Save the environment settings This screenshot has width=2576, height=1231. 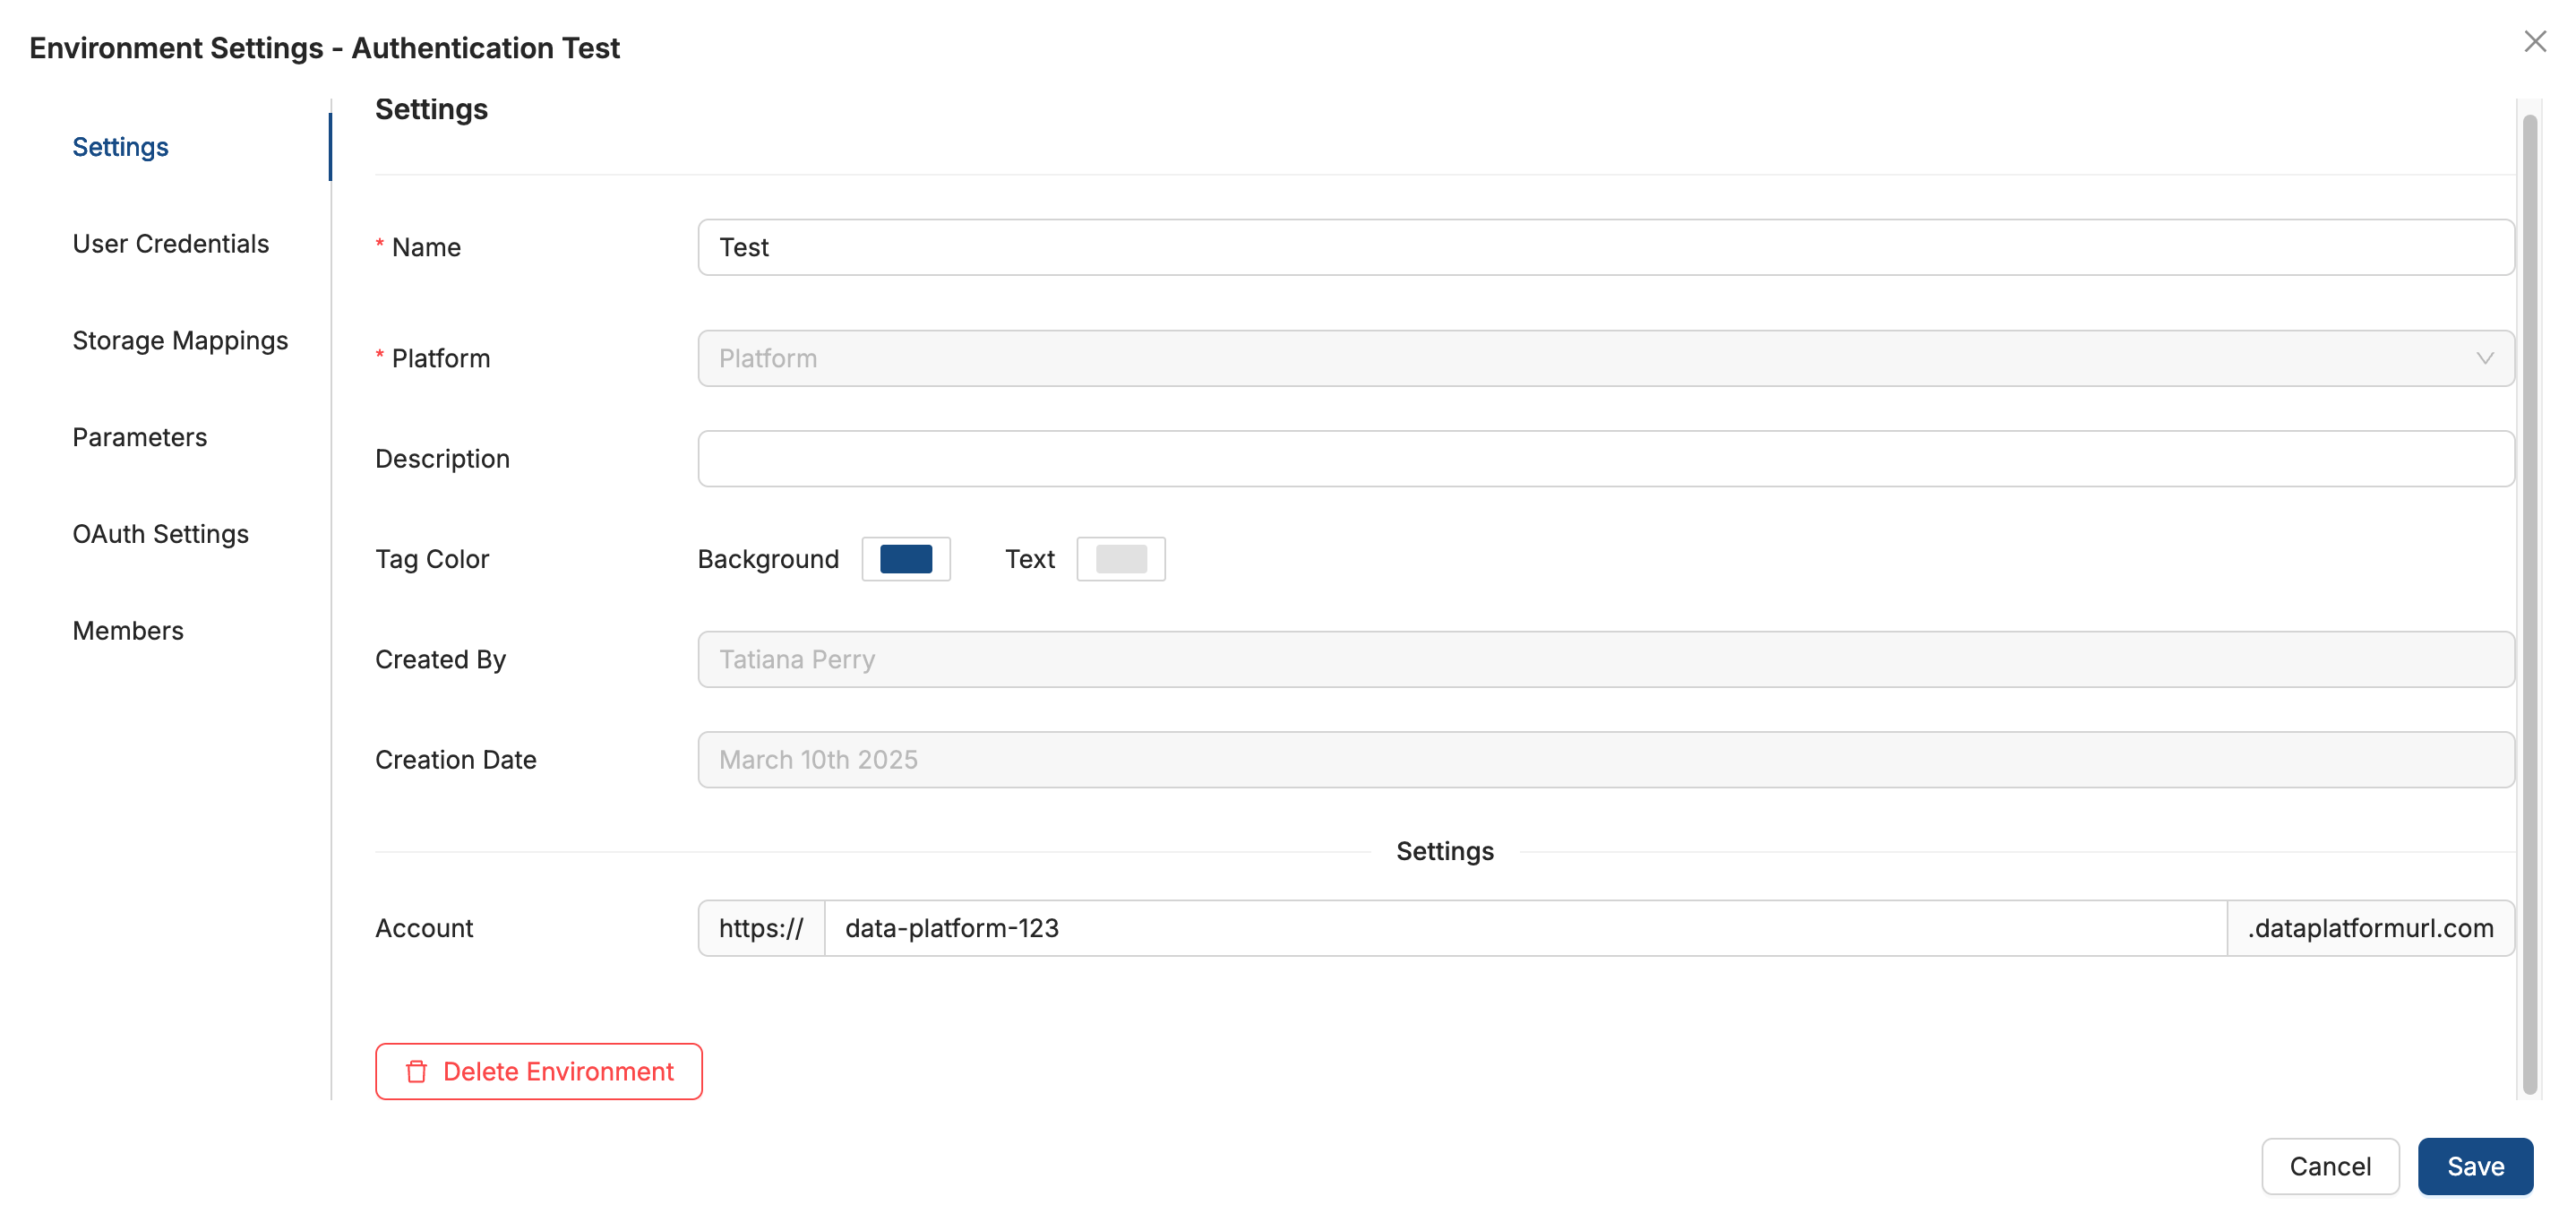tap(2474, 1166)
